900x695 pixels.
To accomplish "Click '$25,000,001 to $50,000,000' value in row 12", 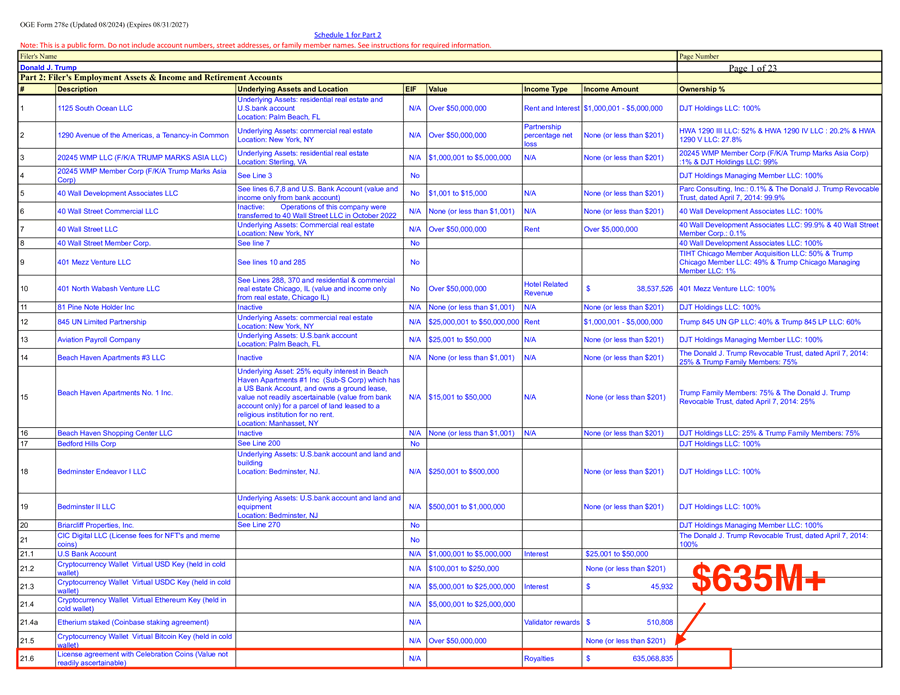I will coord(474,322).
